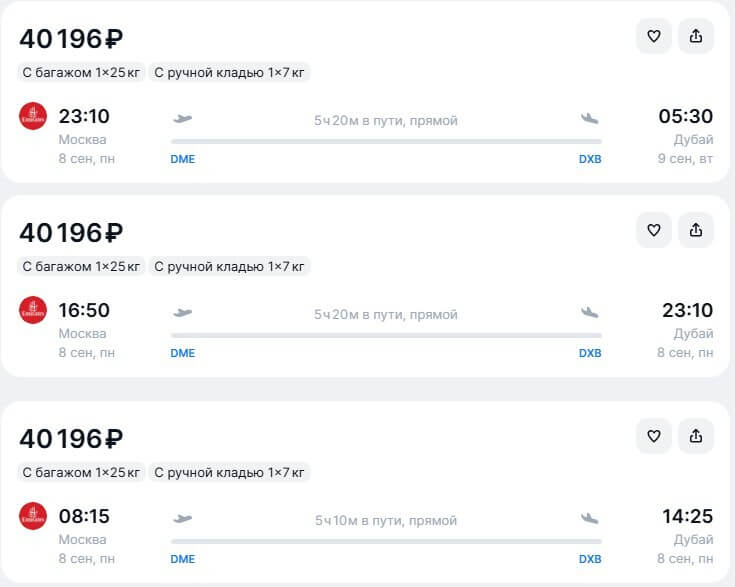Share the 16:50 departure flight
Viewport: 735px width, 587px height.
pyautogui.click(x=696, y=230)
